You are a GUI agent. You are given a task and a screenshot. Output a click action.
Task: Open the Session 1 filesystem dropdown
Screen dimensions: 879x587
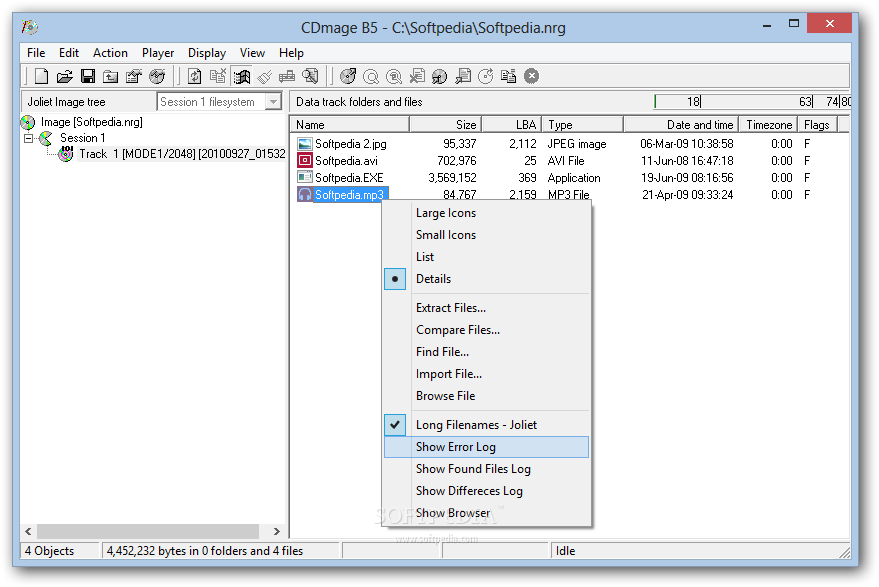pyautogui.click(x=273, y=102)
